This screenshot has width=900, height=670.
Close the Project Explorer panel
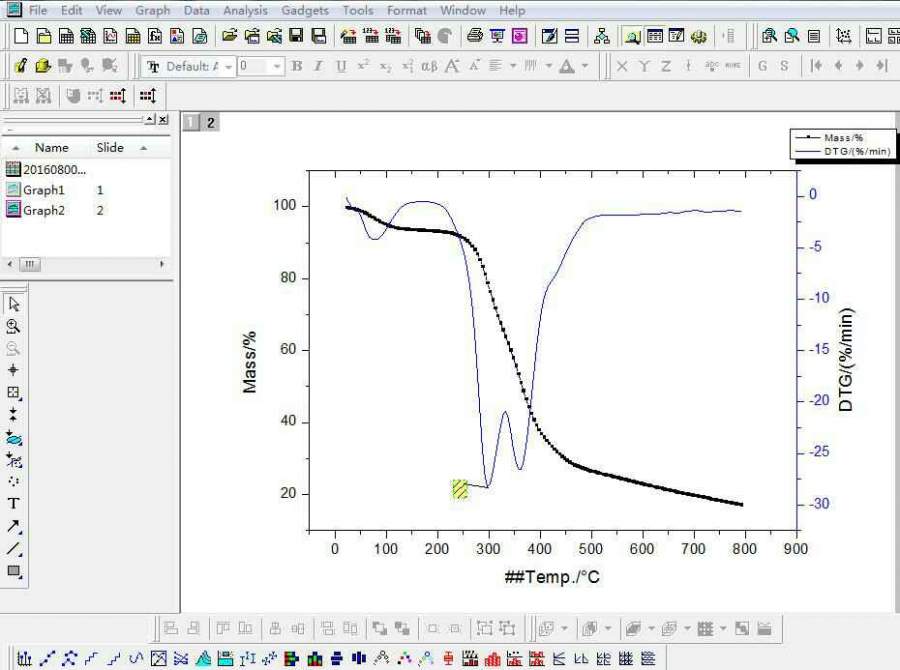(x=164, y=119)
